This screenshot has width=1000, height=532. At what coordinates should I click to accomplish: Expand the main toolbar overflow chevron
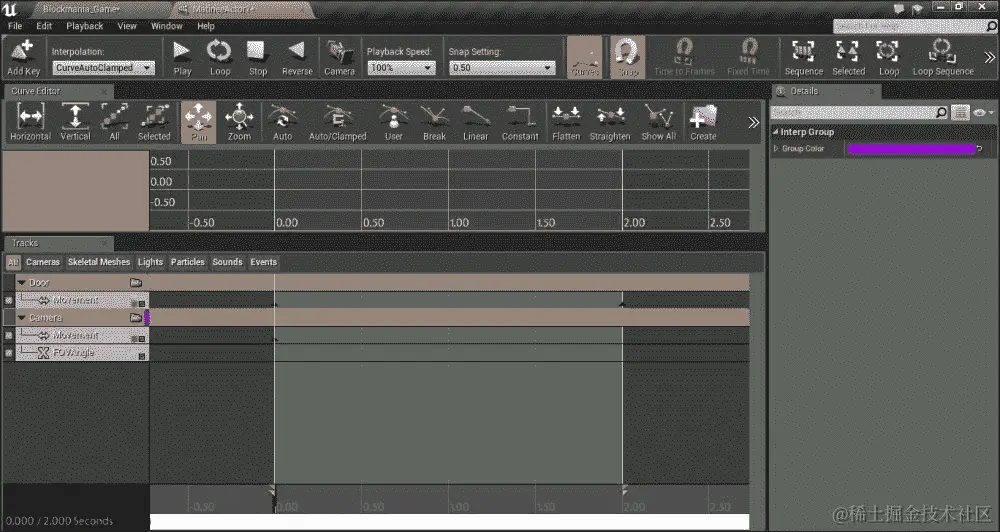(989, 57)
